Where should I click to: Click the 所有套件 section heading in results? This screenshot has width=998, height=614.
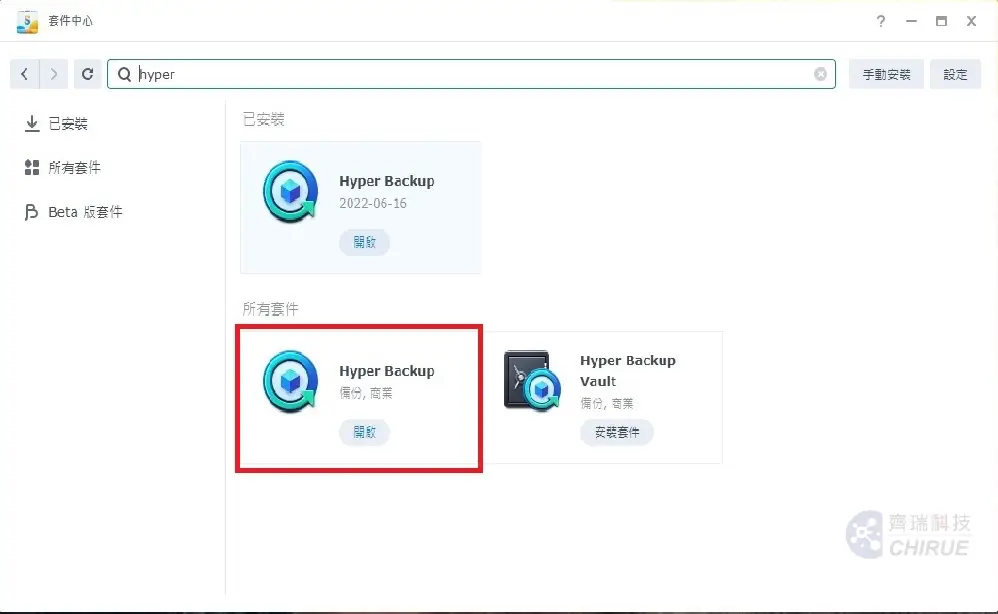coord(271,309)
